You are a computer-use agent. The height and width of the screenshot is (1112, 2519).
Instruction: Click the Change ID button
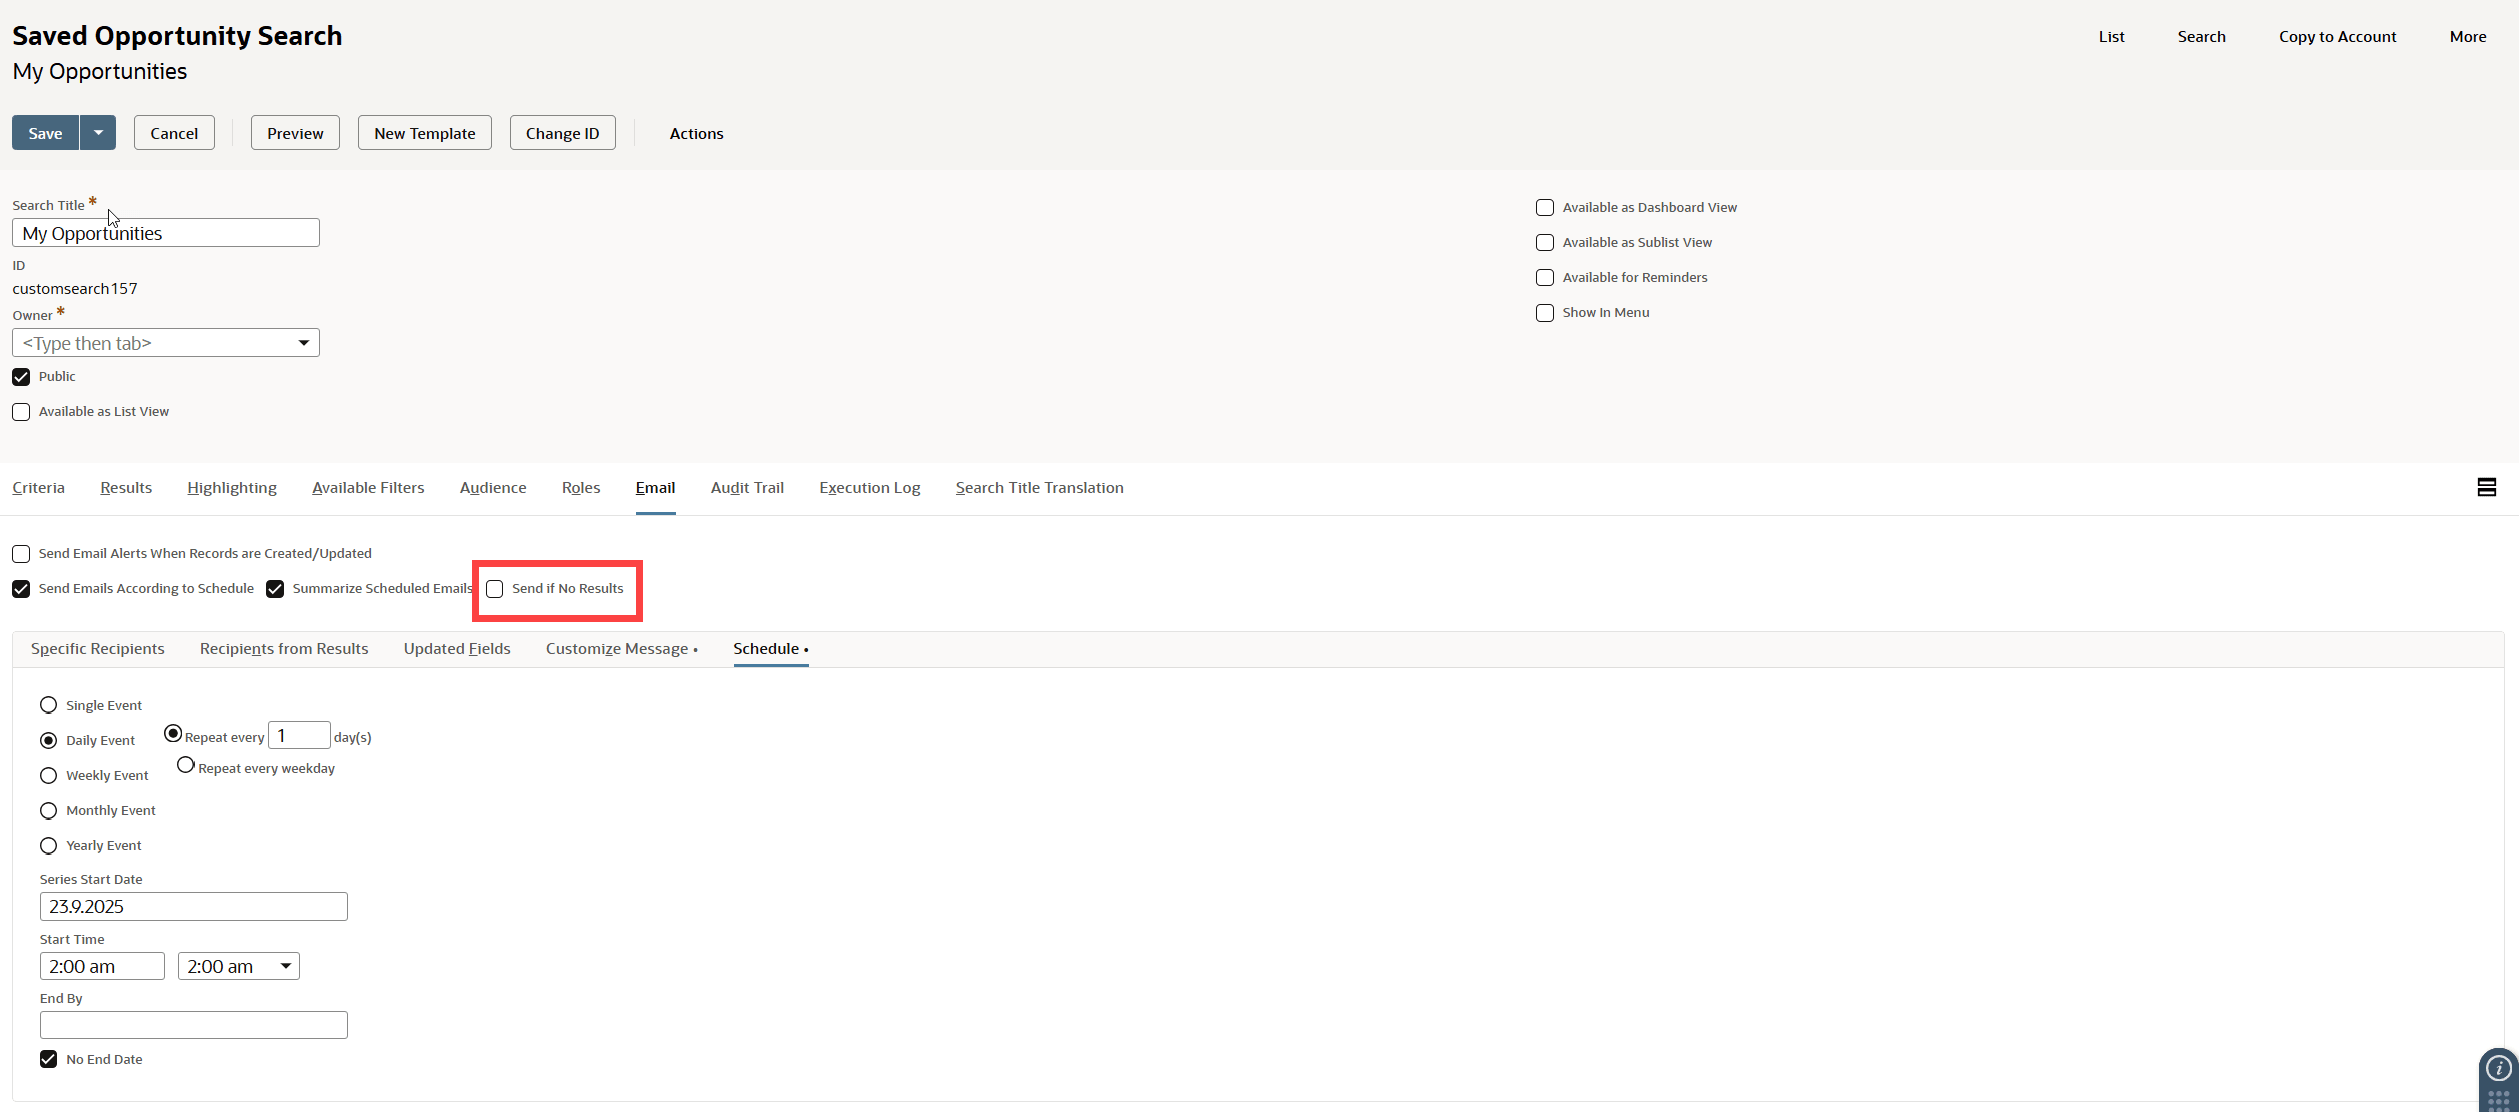pos(563,133)
